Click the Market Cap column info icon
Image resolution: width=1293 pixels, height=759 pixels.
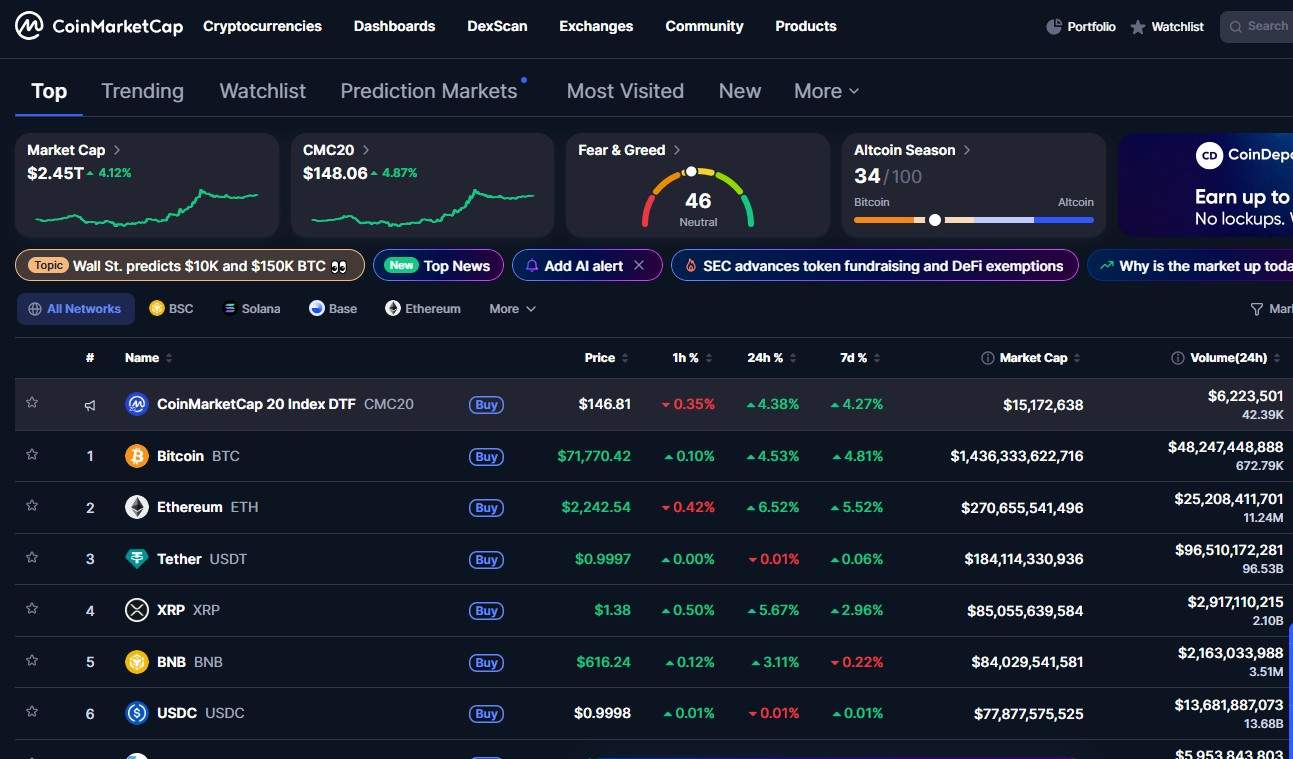coord(990,357)
